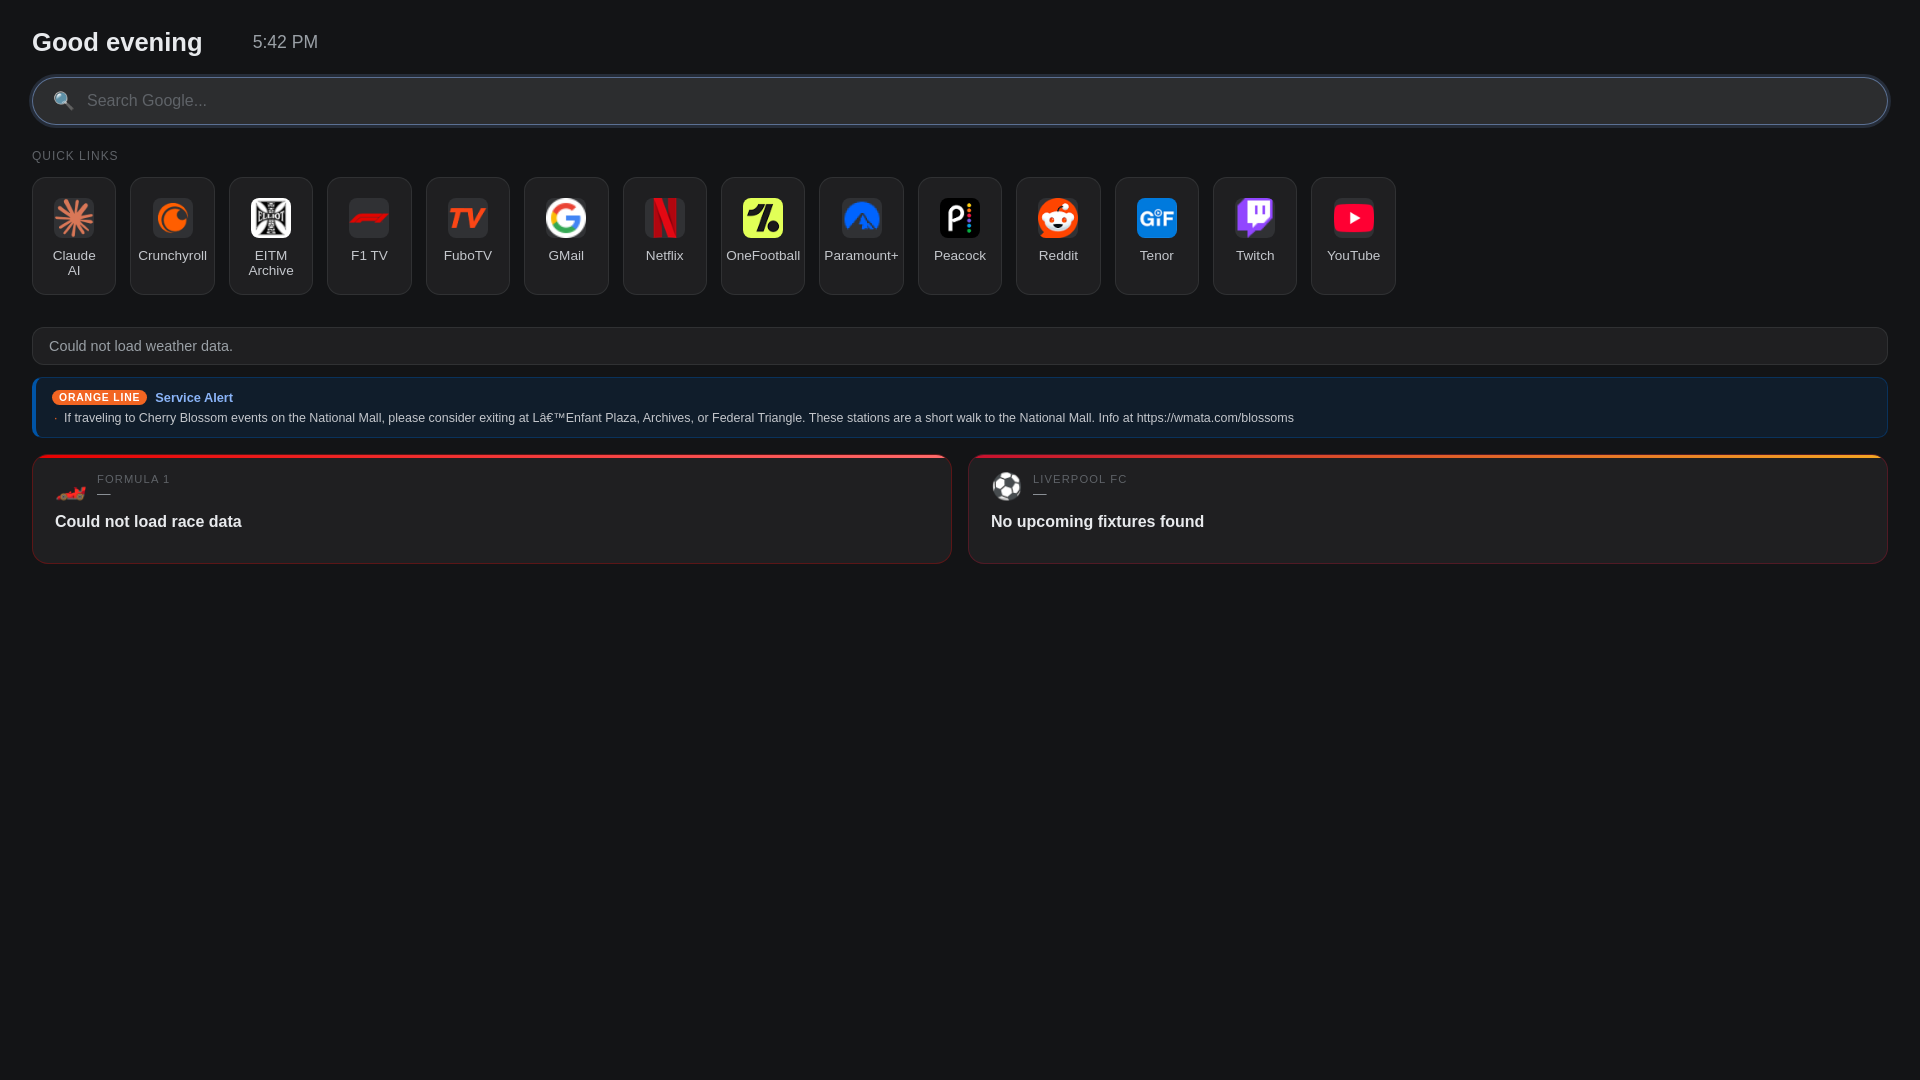Viewport: 1920px width, 1080px height.
Task: Click the 'Netflix' link label
Action: [x=665, y=256]
